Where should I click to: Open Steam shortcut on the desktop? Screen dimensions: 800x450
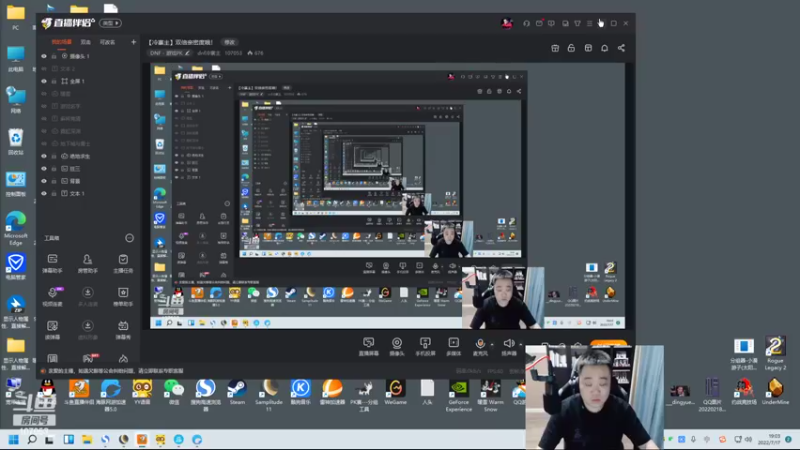(x=237, y=392)
